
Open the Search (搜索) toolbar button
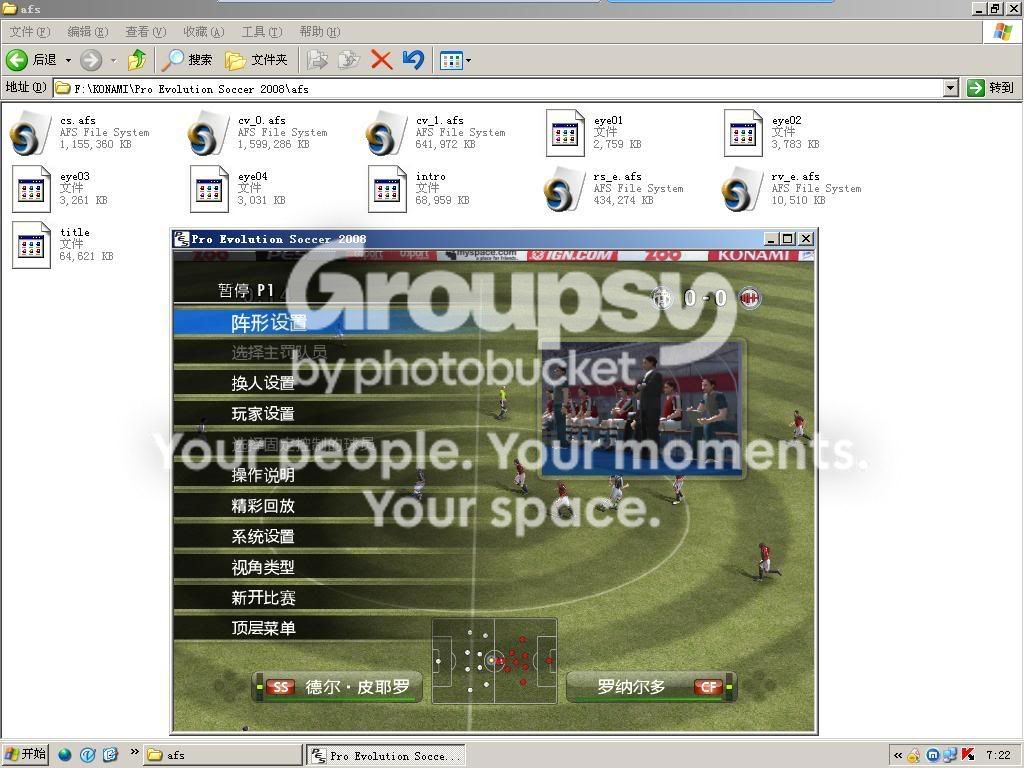[x=187, y=60]
